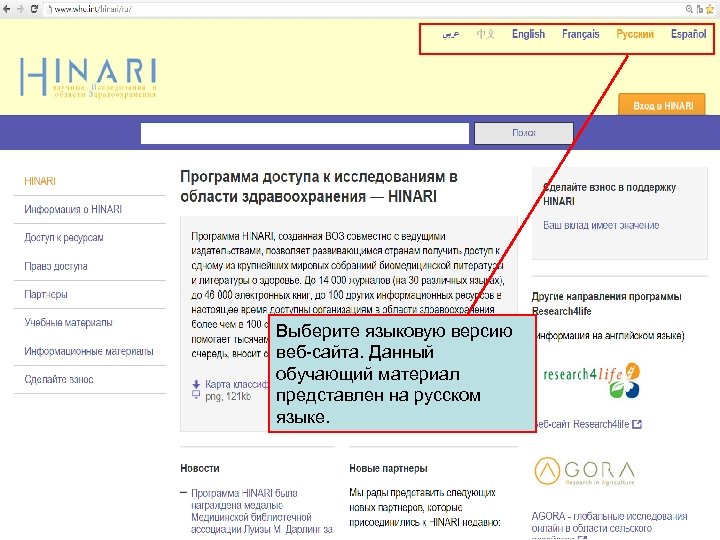This screenshot has height=540, width=720.
Task: Click the zoom magnifier icon in address bar
Action: coord(689,9)
